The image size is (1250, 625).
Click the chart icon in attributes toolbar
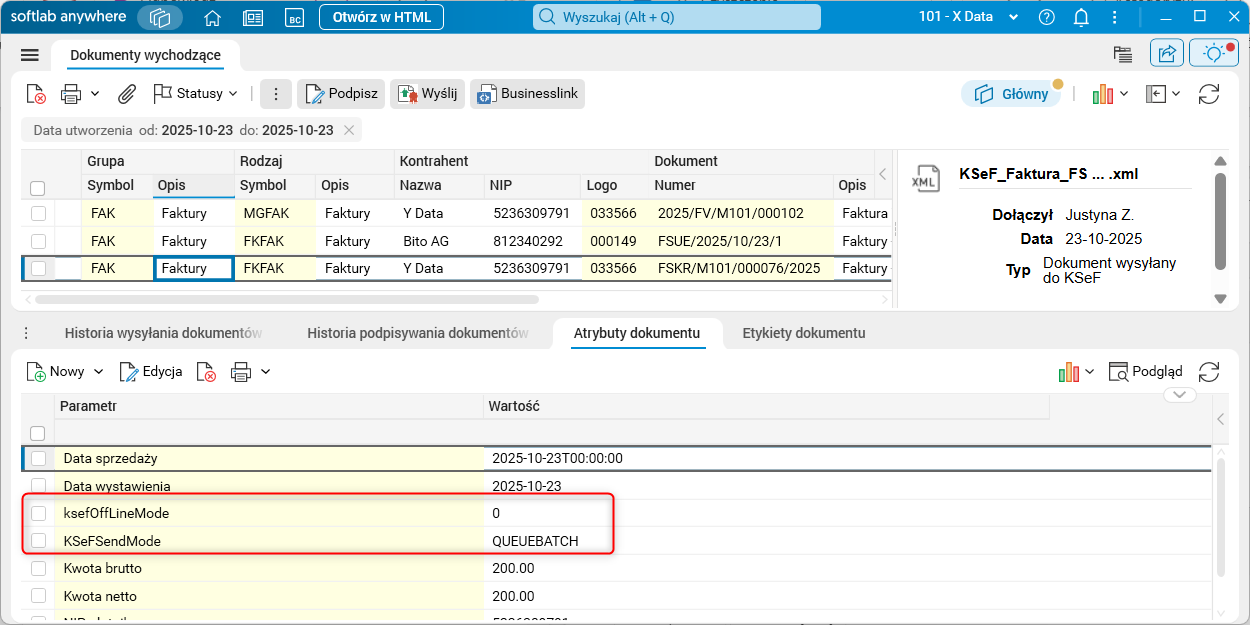(x=1069, y=372)
